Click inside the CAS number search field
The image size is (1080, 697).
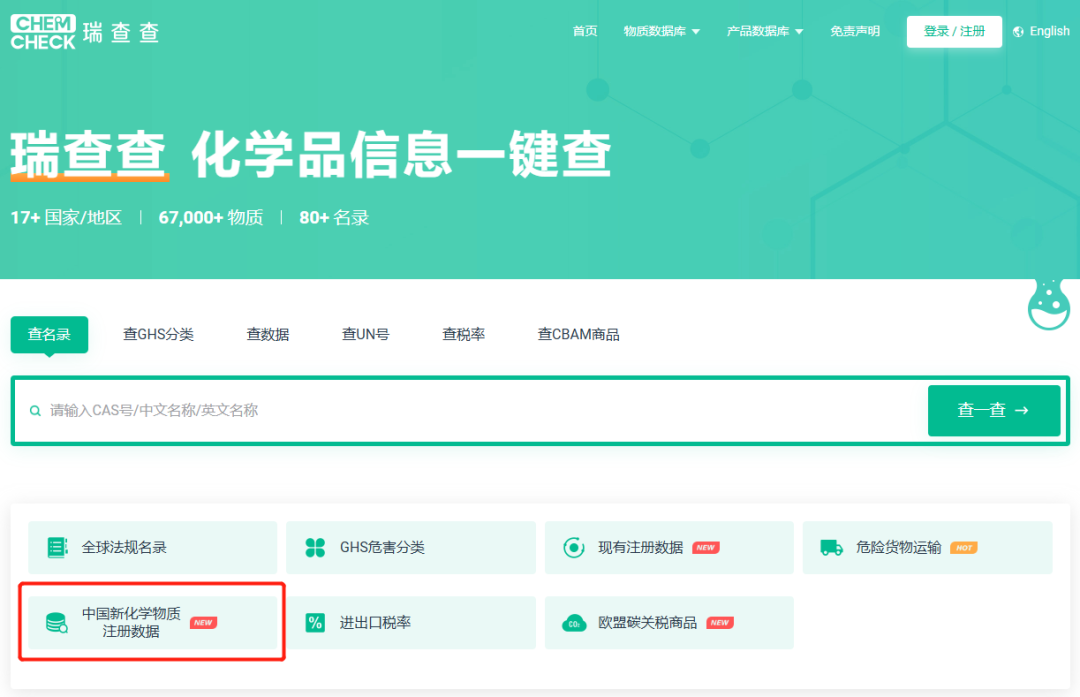pyautogui.click(x=300, y=410)
